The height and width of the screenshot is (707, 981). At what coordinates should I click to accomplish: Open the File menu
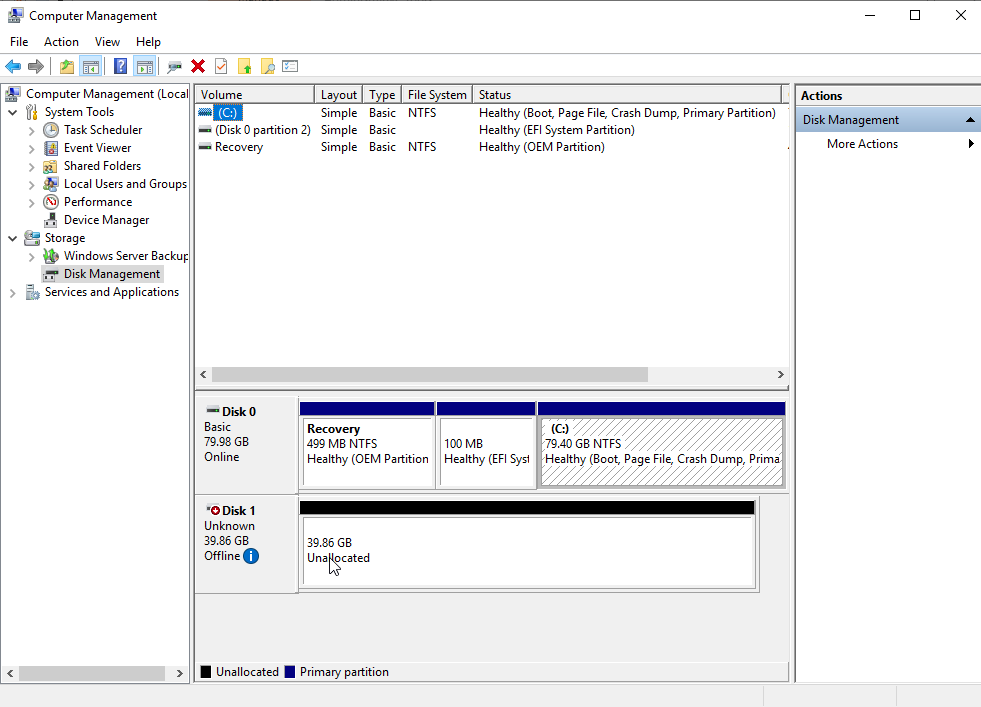19,42
